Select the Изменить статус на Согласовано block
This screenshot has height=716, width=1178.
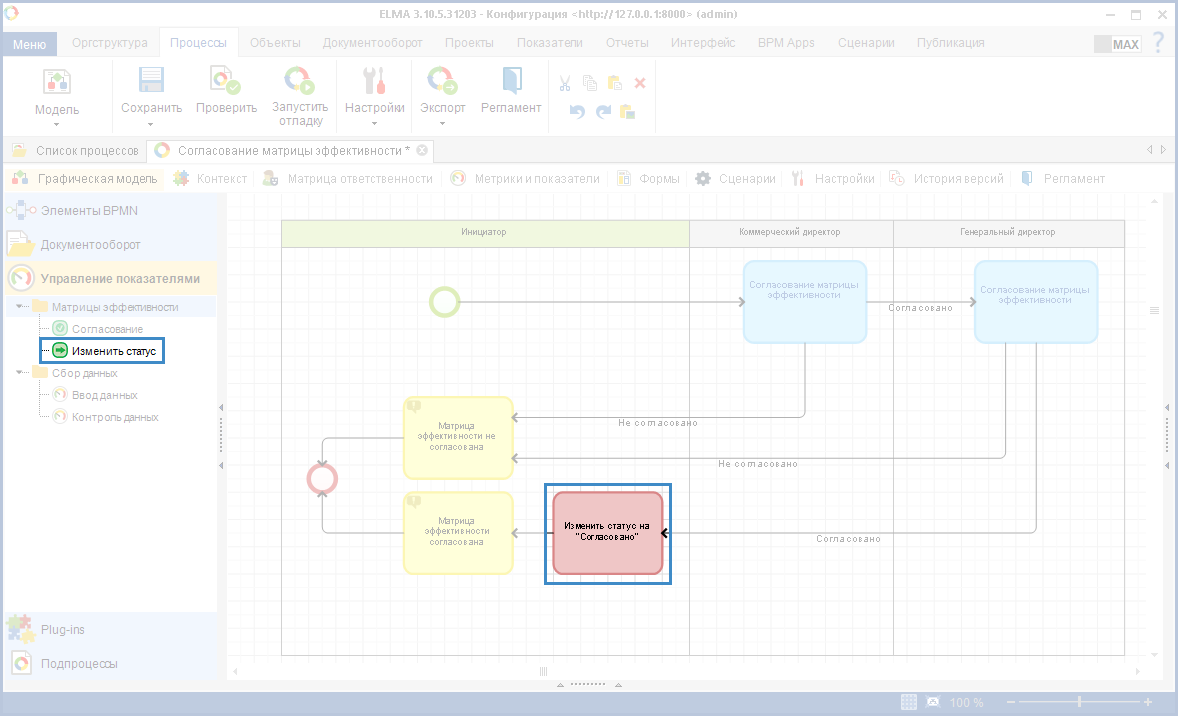pyautogui.click(x=607, y=533)
